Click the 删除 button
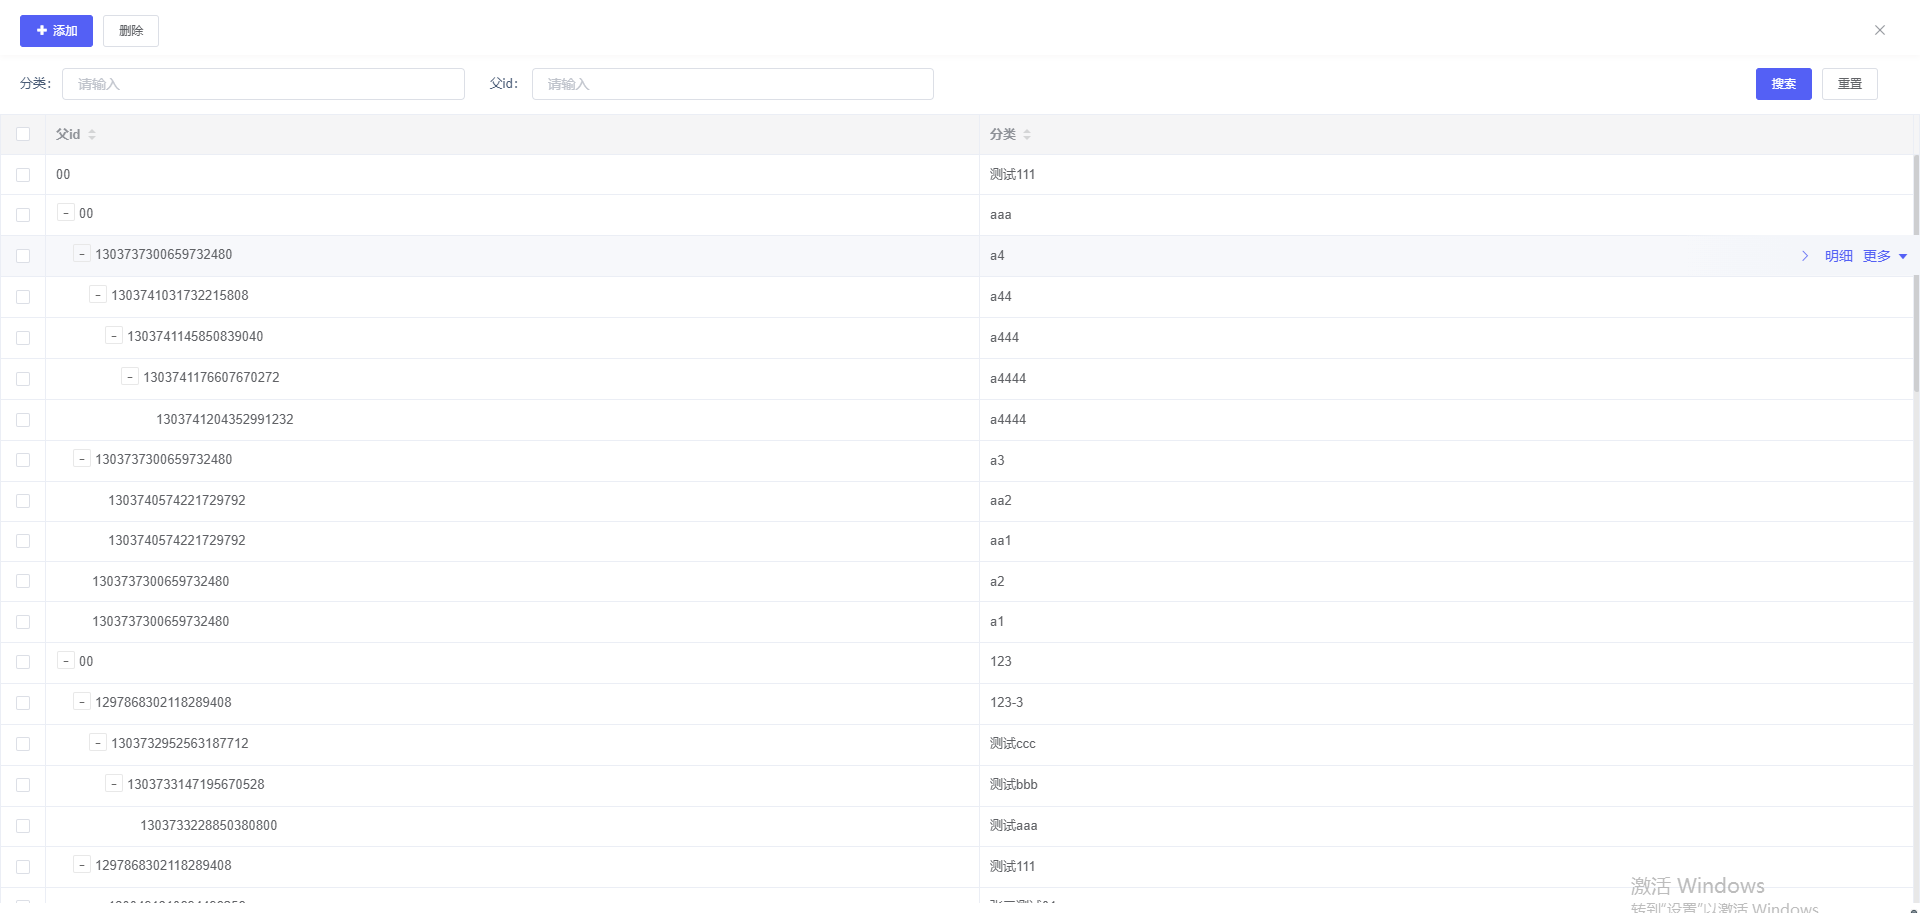 tap(131, 31)
